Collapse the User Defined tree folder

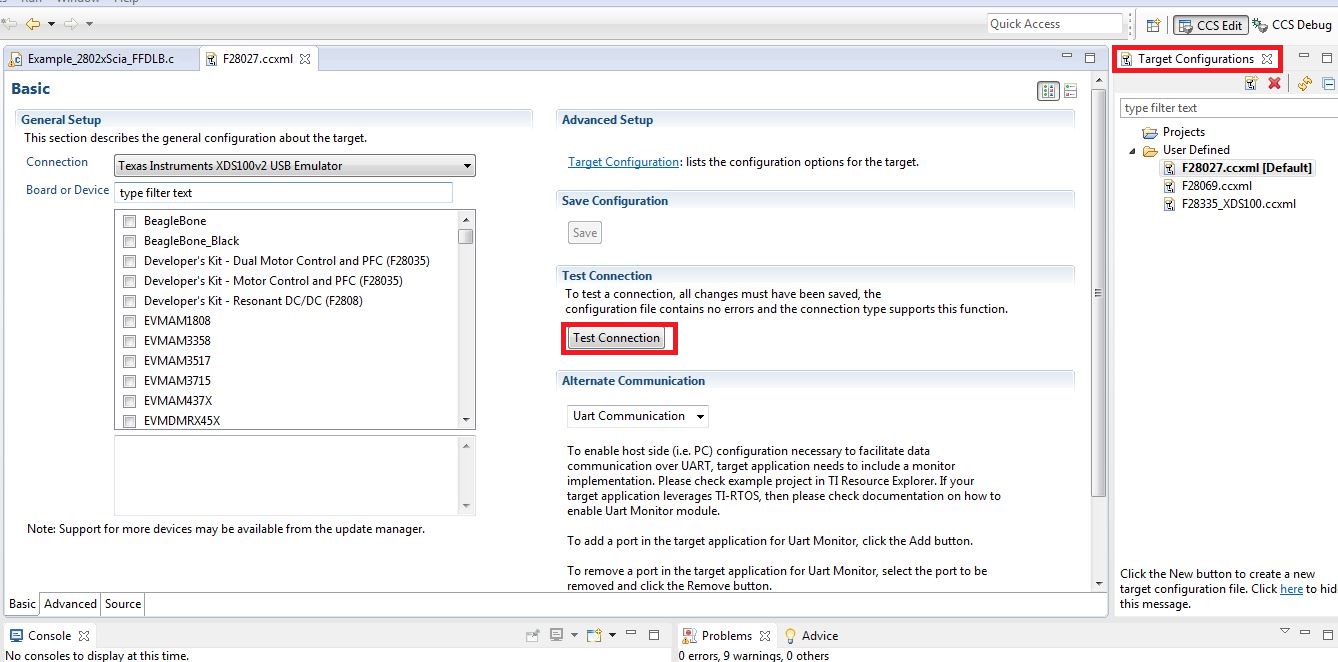click(x=1133, y=151)
